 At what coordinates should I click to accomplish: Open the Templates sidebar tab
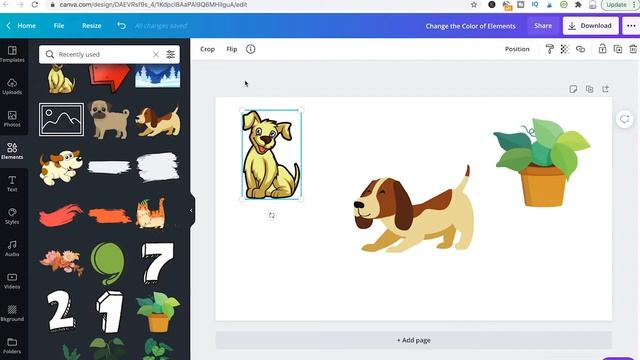(12, 54)
